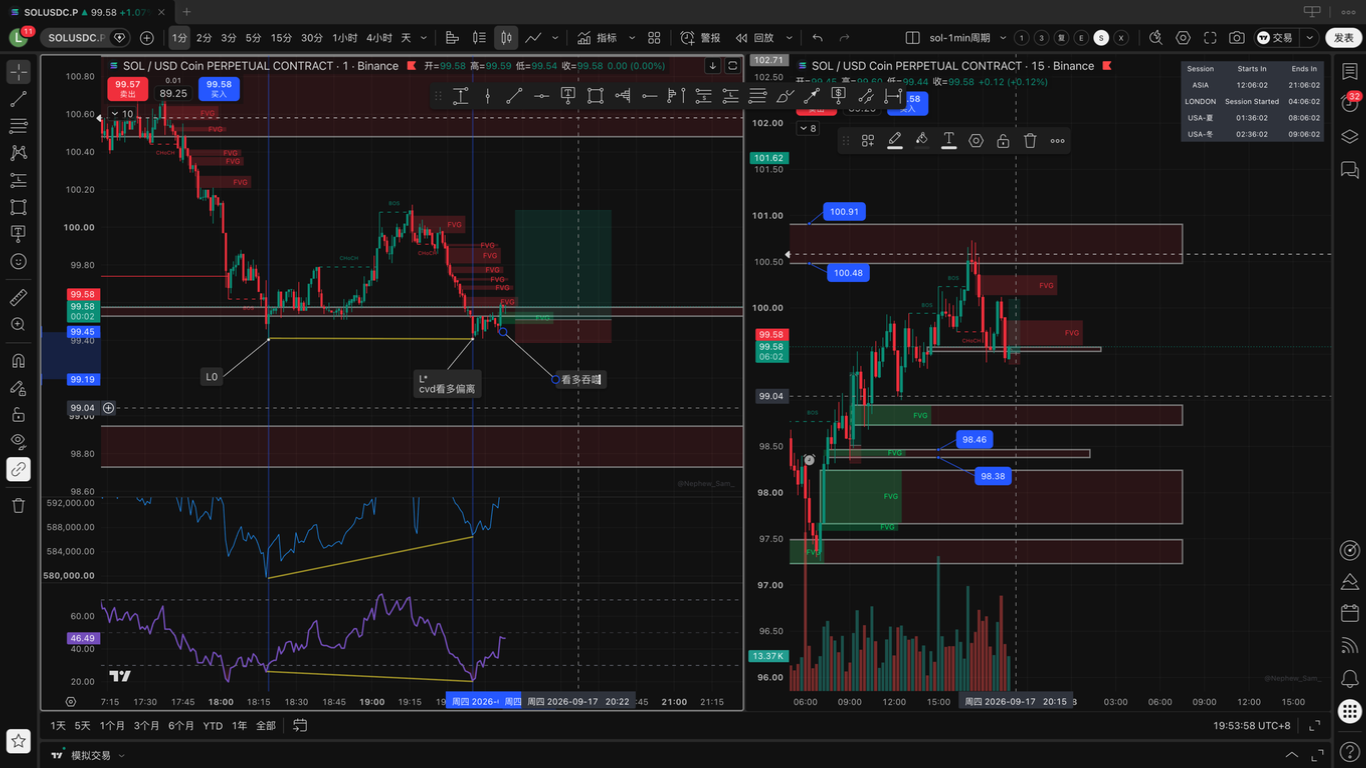Open quick search in the top toolbar
Viewport: 1366px width, 768px height.
click(1156, 38)
